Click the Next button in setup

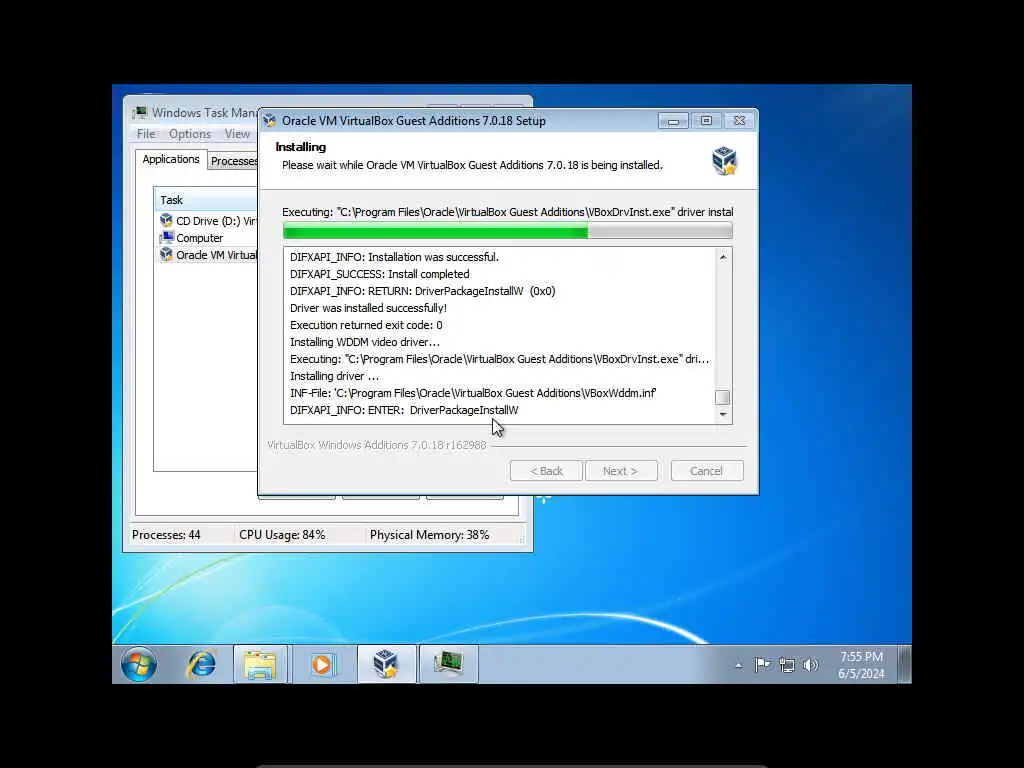pos(620,471)
